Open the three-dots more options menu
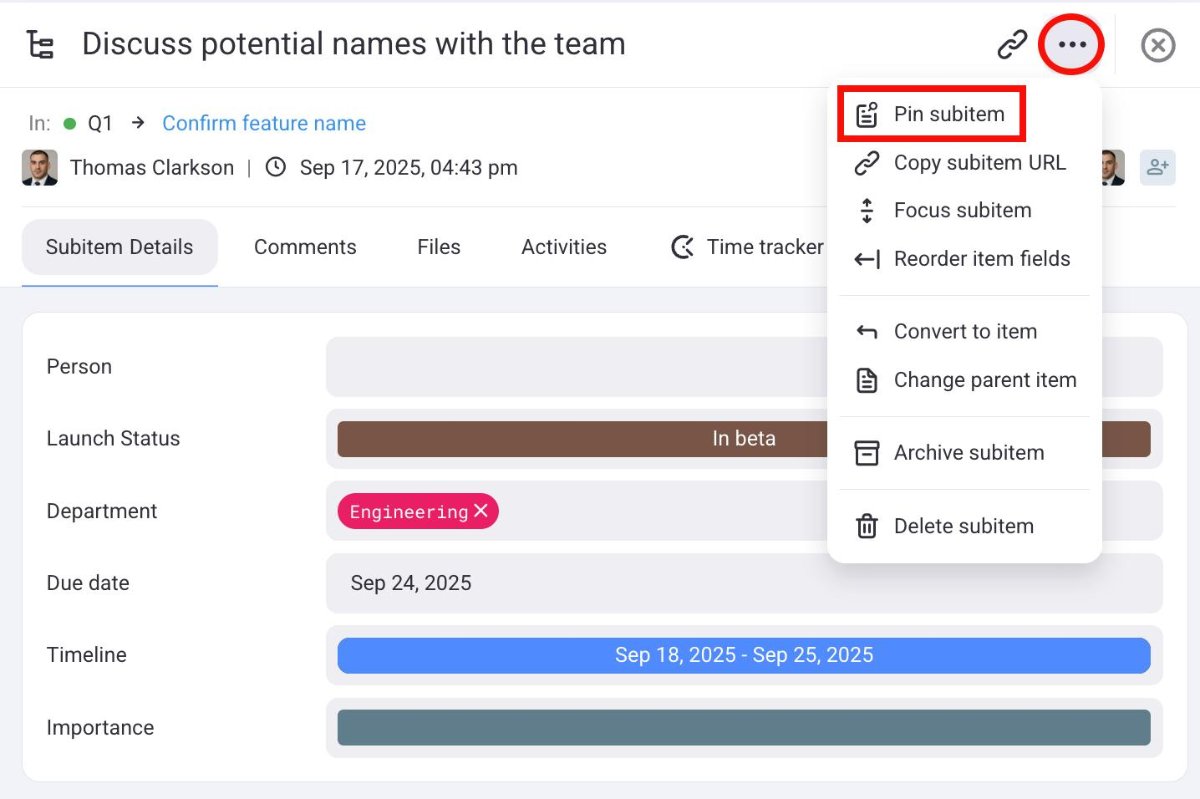The image size is (1200, 799). click(1071, 45)
